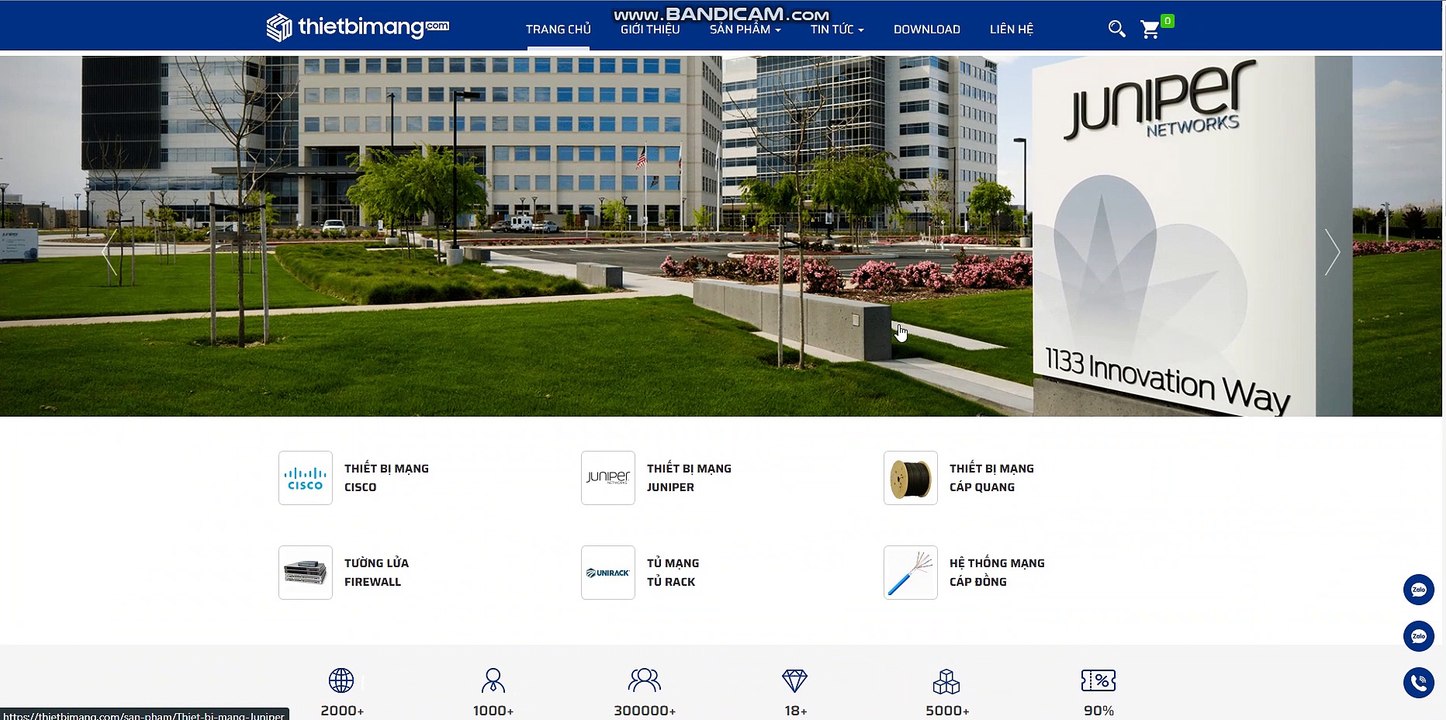This screenshot has height=720, width=1446.
Task: Click the 5000+ statistic text
Action: click(947, 711)
